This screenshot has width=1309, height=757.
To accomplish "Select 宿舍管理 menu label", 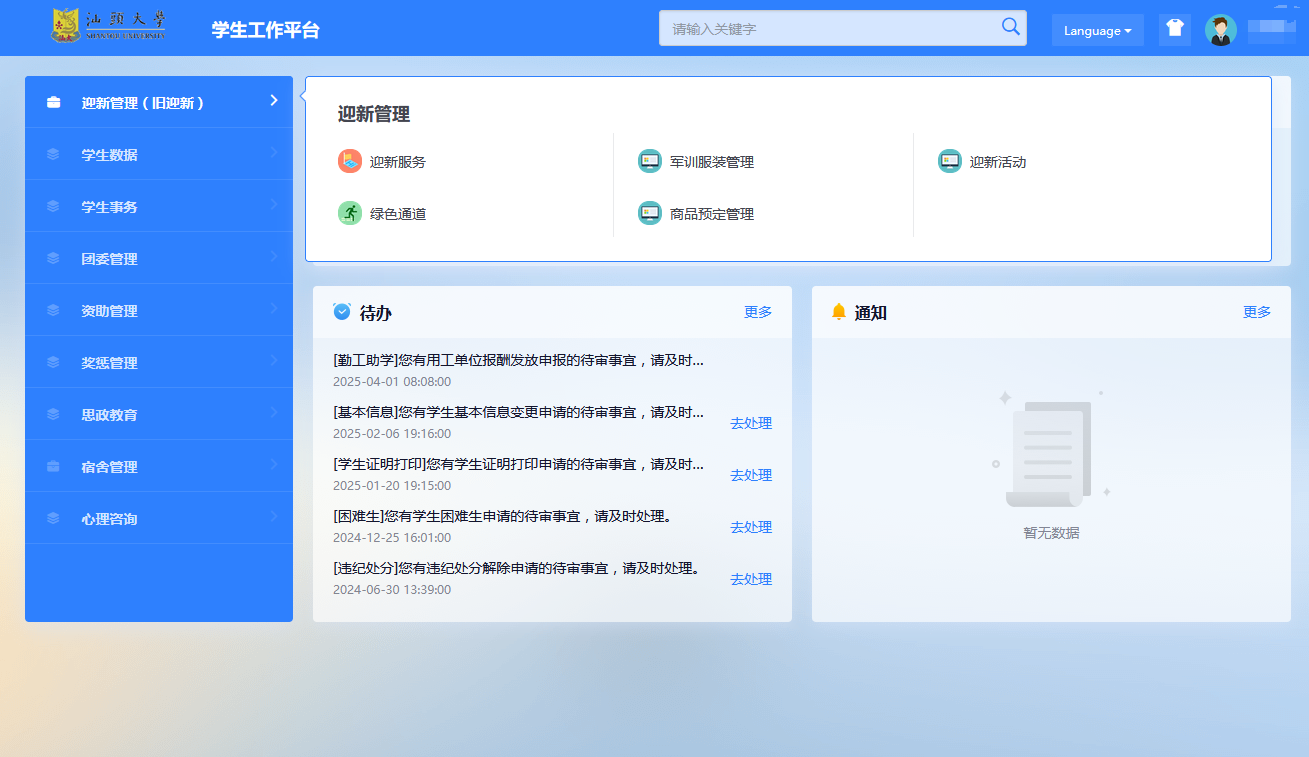I will tap(109, 467).
